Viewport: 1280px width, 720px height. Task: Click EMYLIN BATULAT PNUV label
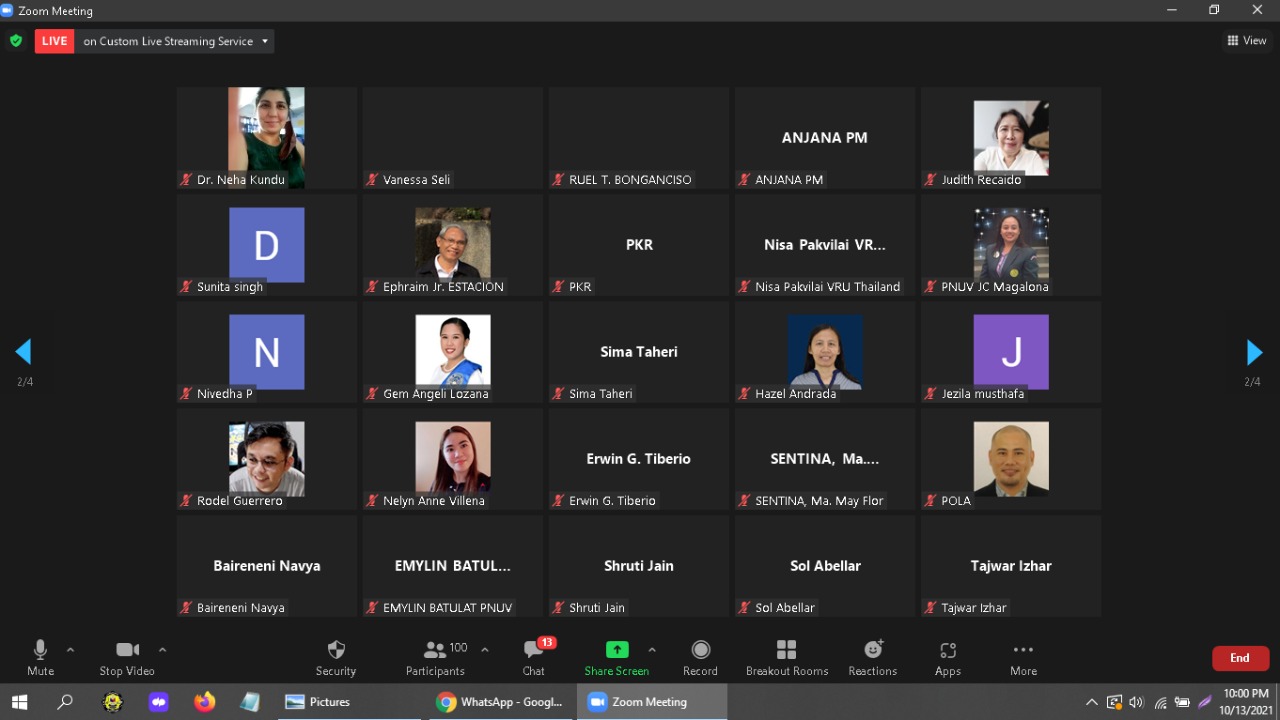pos(448,608)
